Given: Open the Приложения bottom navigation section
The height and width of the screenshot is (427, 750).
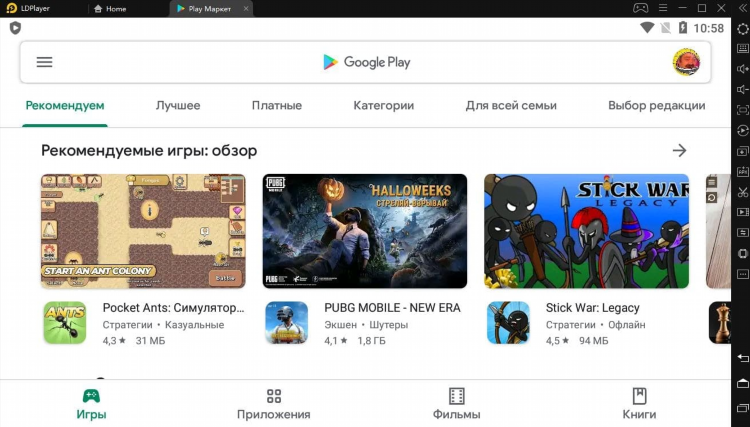Looking at the screenshot, I should tap(274, 404).
